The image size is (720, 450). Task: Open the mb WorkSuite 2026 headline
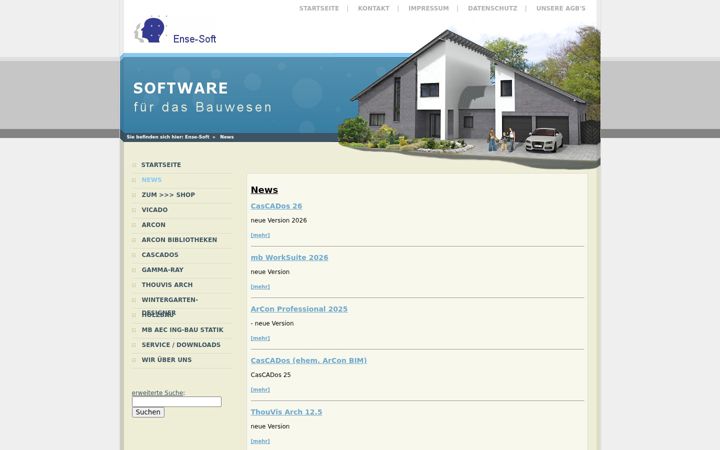coord(289,258)
